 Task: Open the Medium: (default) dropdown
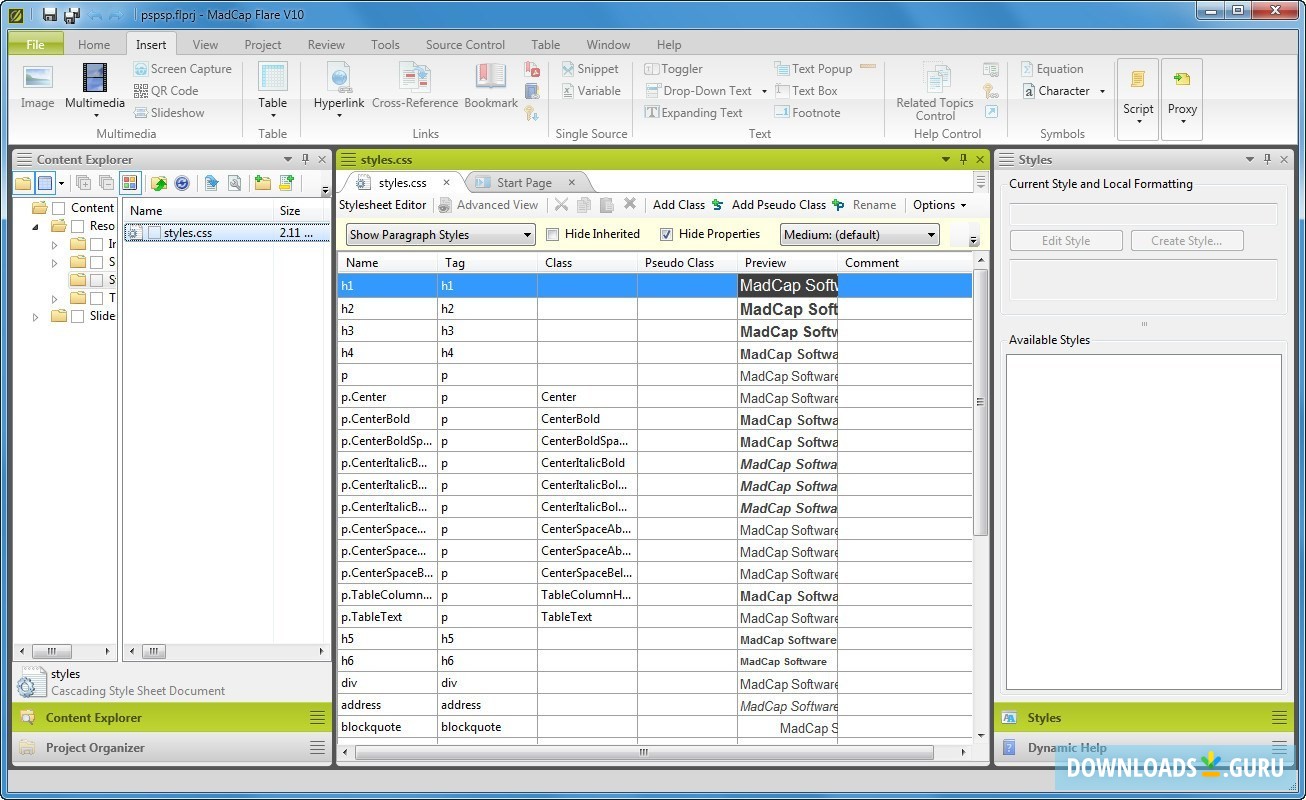(x=860, y=235)
